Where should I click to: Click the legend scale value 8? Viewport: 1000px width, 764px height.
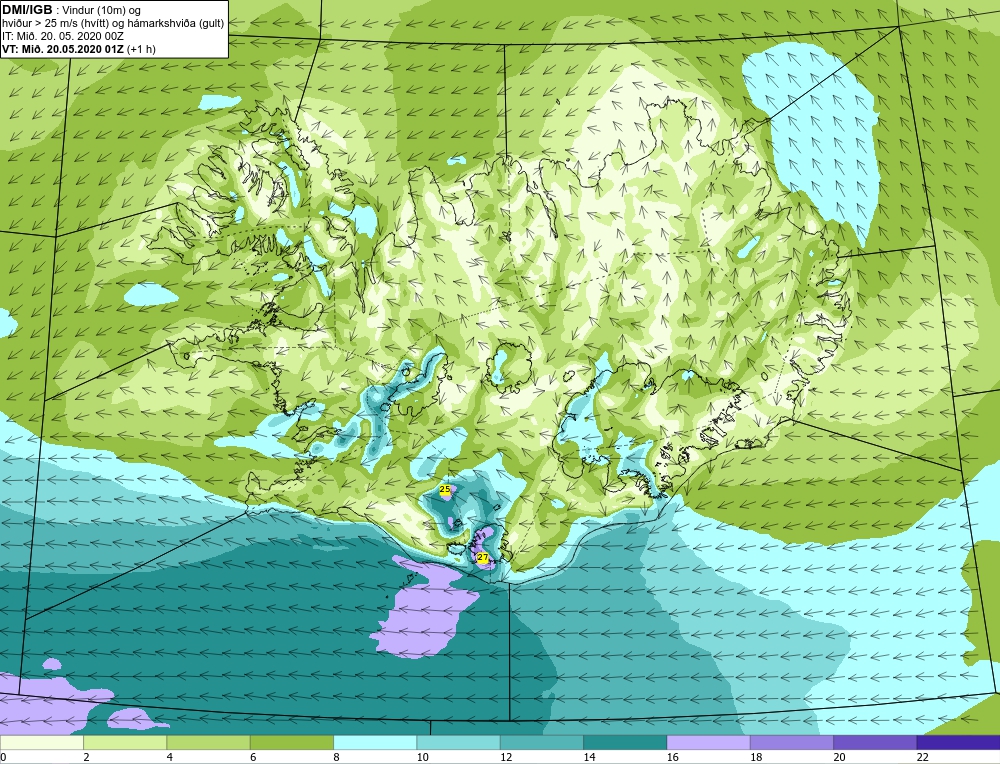[x=337, y=757]
